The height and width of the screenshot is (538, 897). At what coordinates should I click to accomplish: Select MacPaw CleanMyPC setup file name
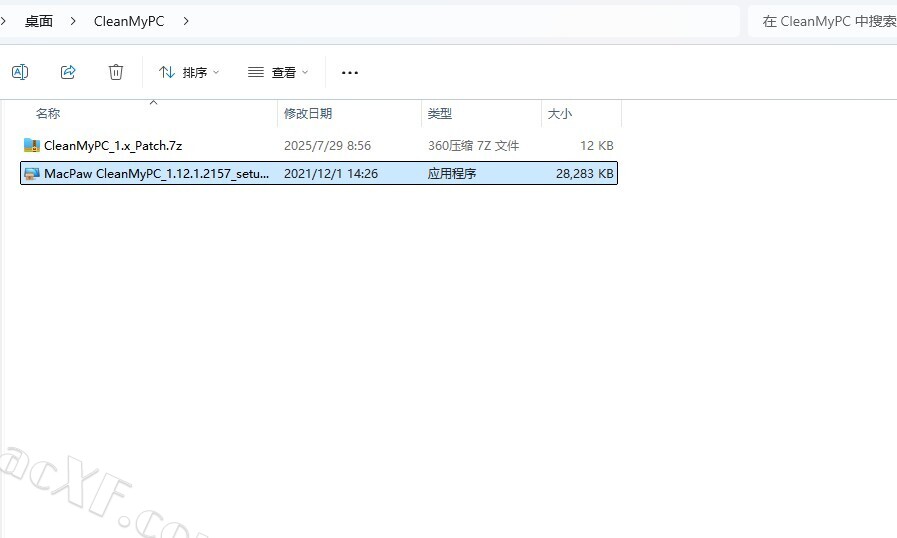click(156, 173)
